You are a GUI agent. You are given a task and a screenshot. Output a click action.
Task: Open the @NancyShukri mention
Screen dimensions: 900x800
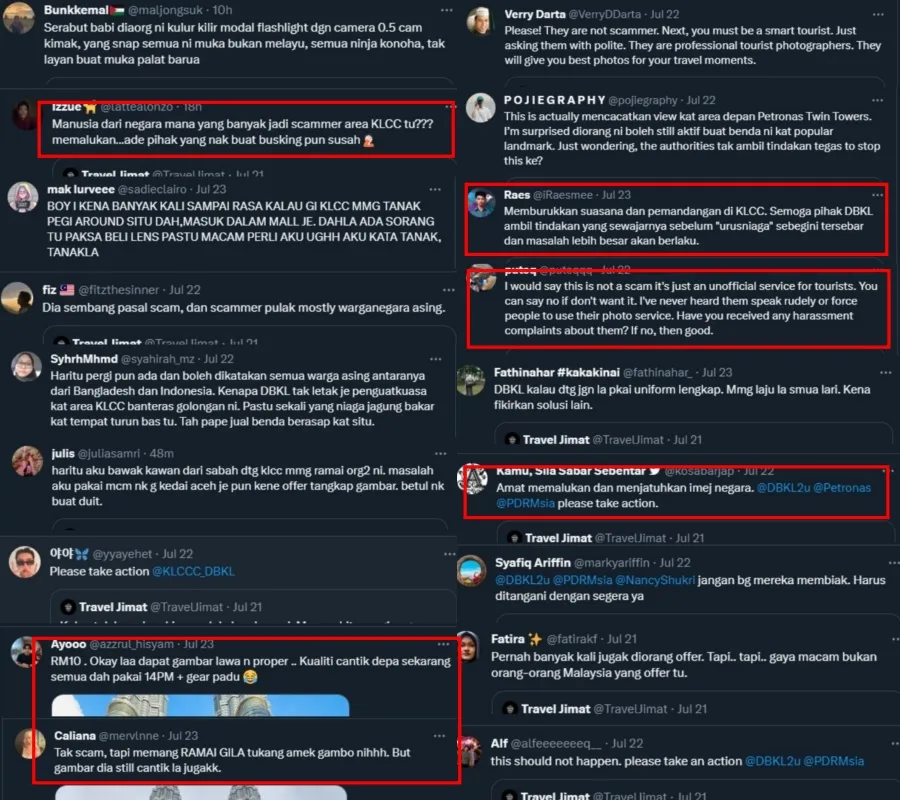pos(654,580)
